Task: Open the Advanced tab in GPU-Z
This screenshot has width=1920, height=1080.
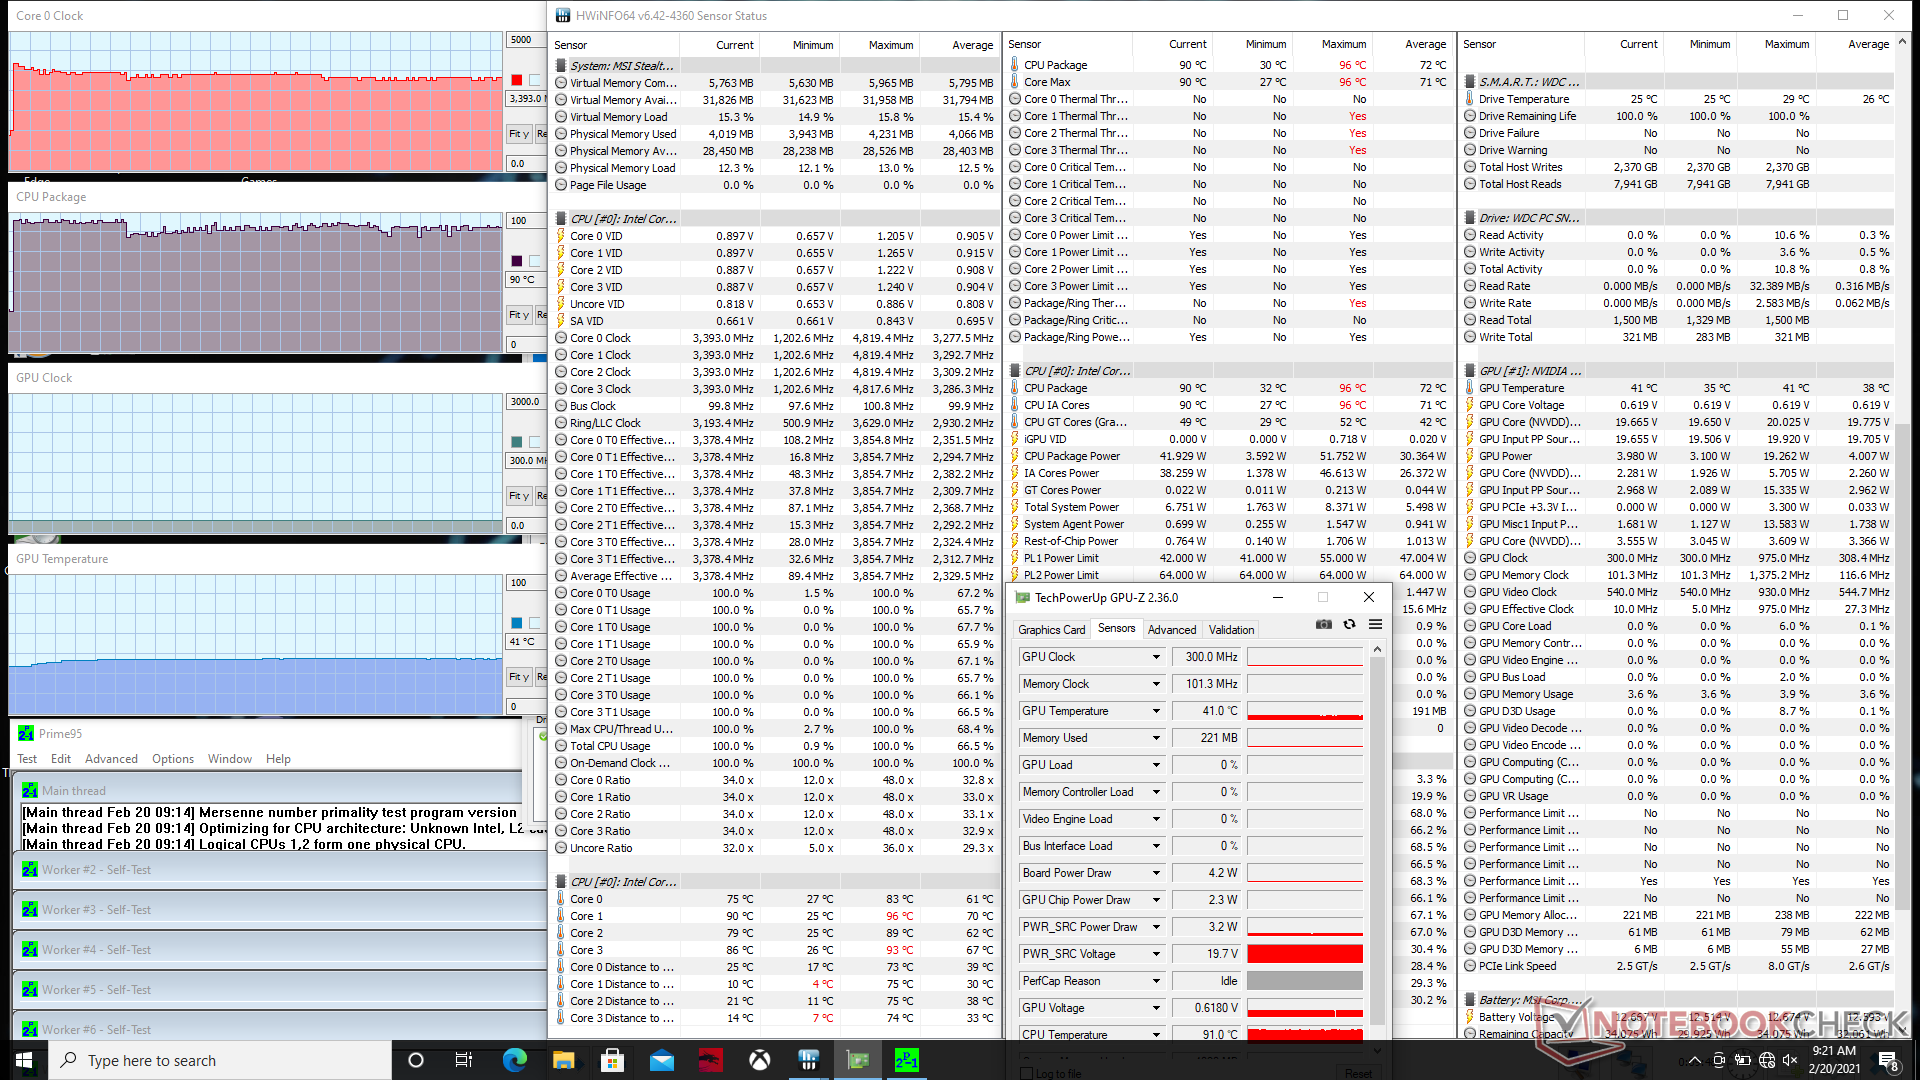Action: [1171, 630]
